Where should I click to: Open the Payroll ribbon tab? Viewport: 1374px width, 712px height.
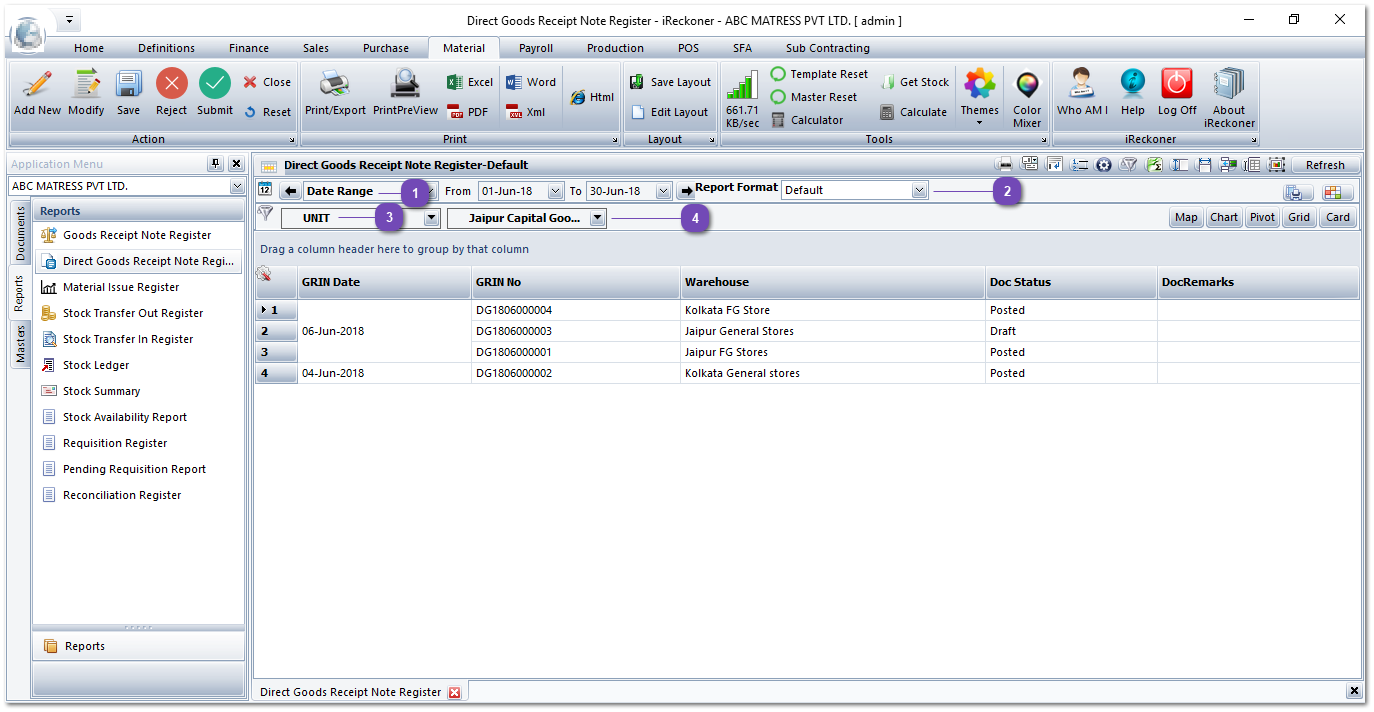(x=535, y=48)
